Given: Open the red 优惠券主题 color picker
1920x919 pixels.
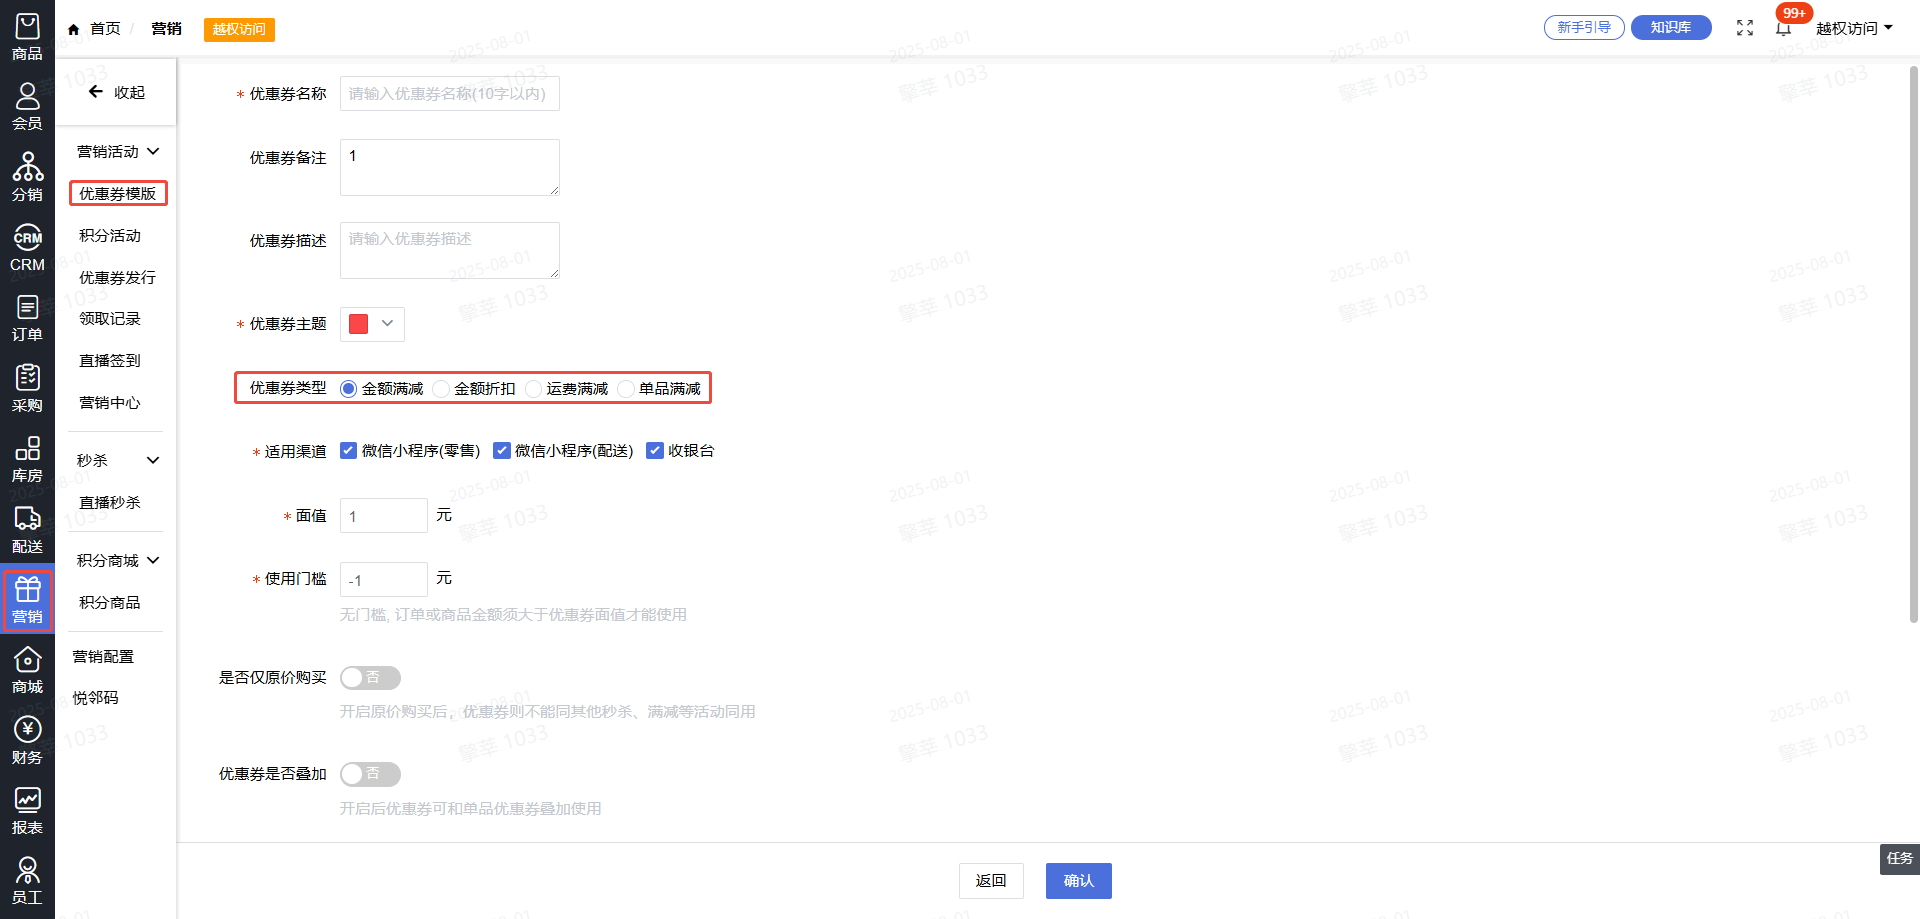Looking at the screenshot, I should (x=372, y=324).
